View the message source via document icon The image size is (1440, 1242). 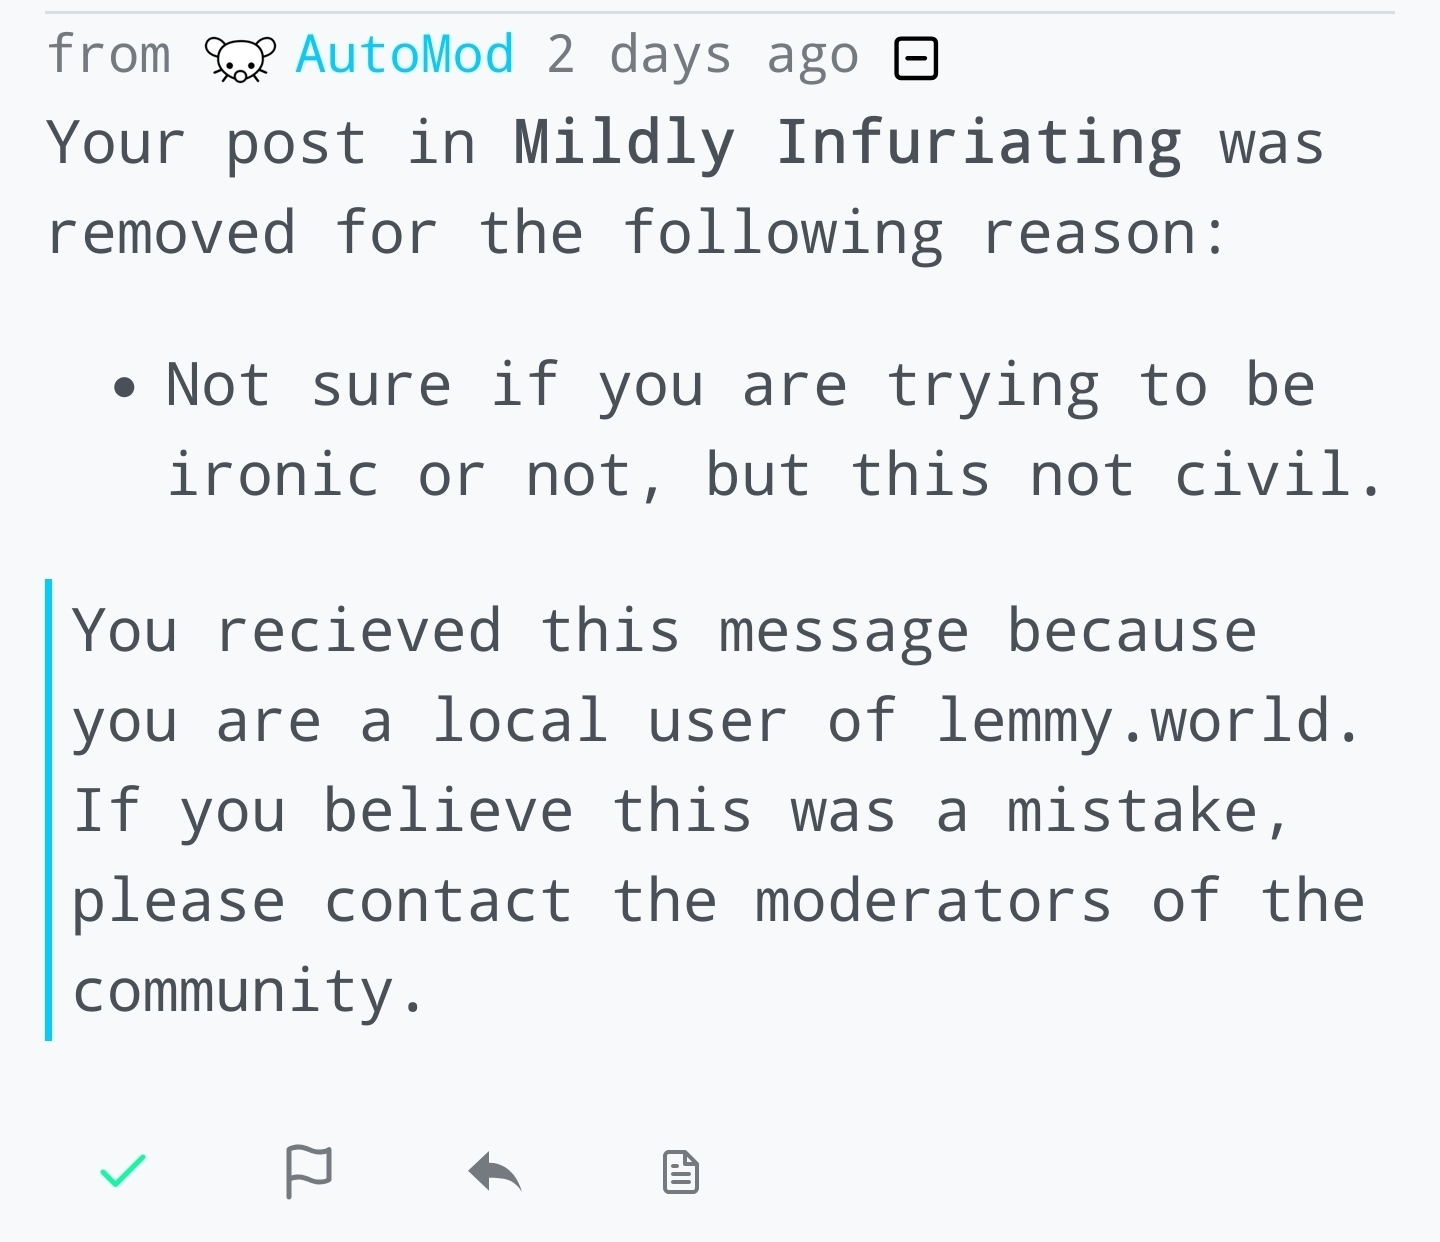point(681,1172)
